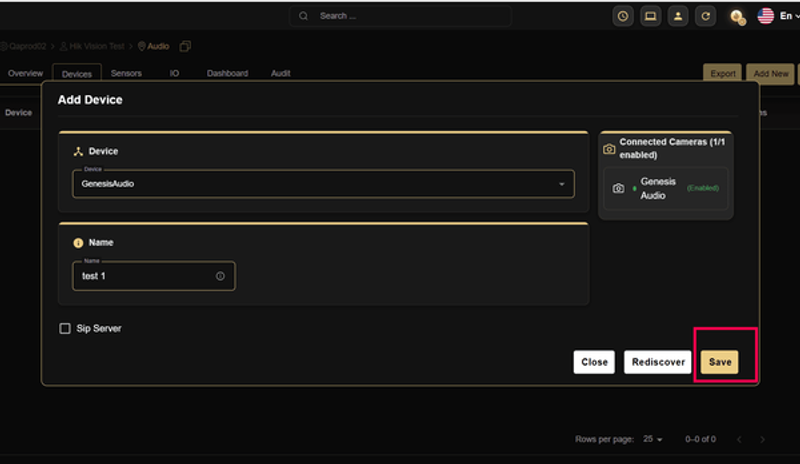800x464 pixels.
Task: Click the Connected Cameras header camera icon
Action: pyautogui.click(x=609, y=149)
